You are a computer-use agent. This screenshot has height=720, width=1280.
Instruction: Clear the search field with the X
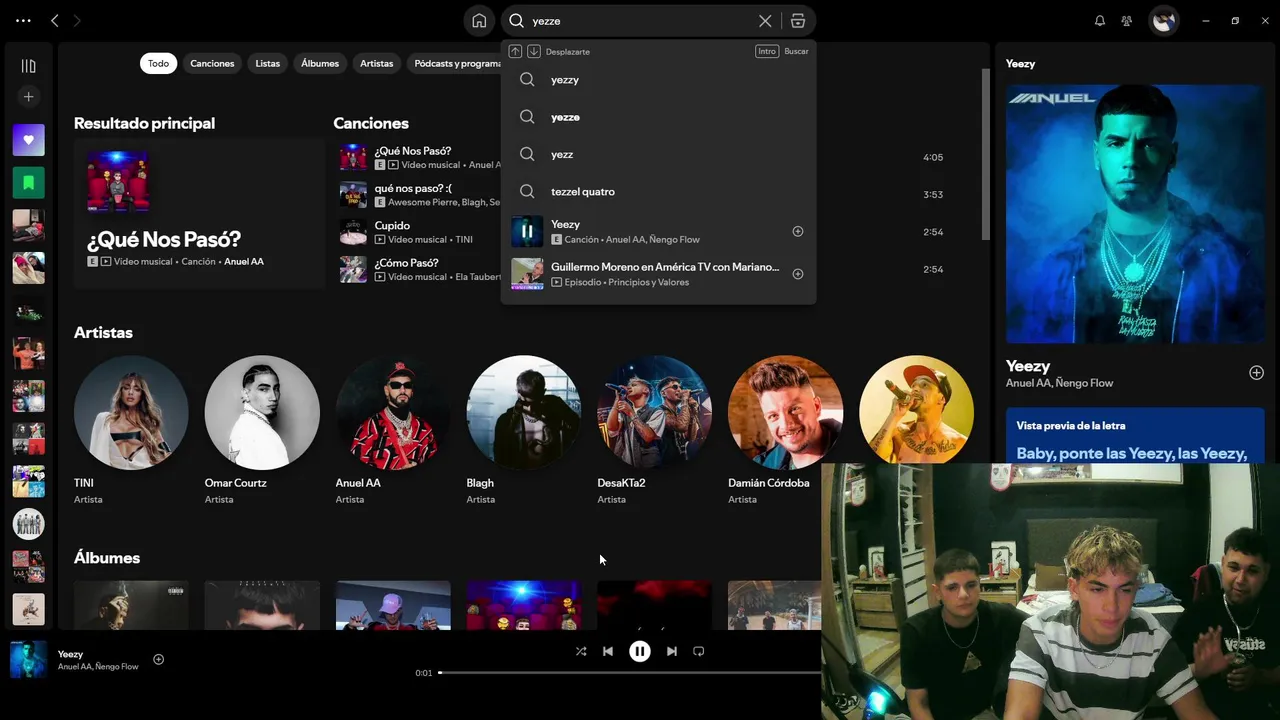click(765, 21)
